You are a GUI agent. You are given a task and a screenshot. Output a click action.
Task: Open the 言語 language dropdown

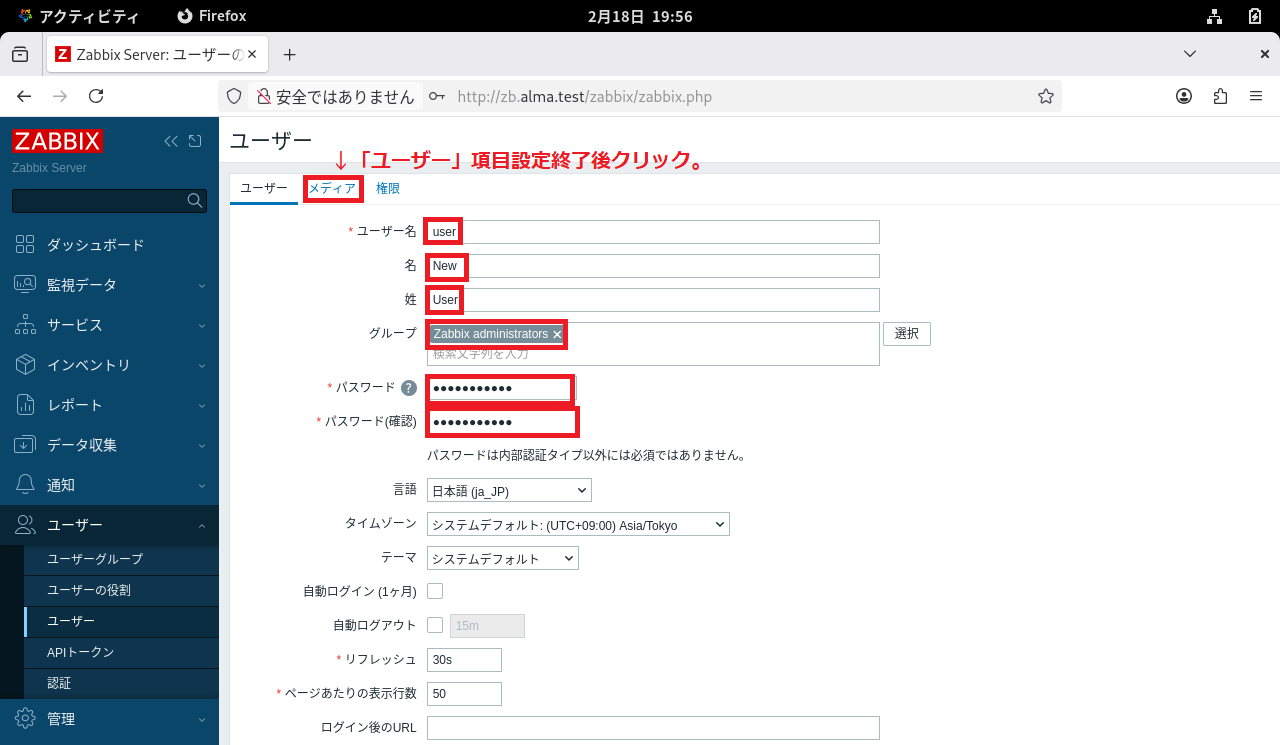point(509,490)
